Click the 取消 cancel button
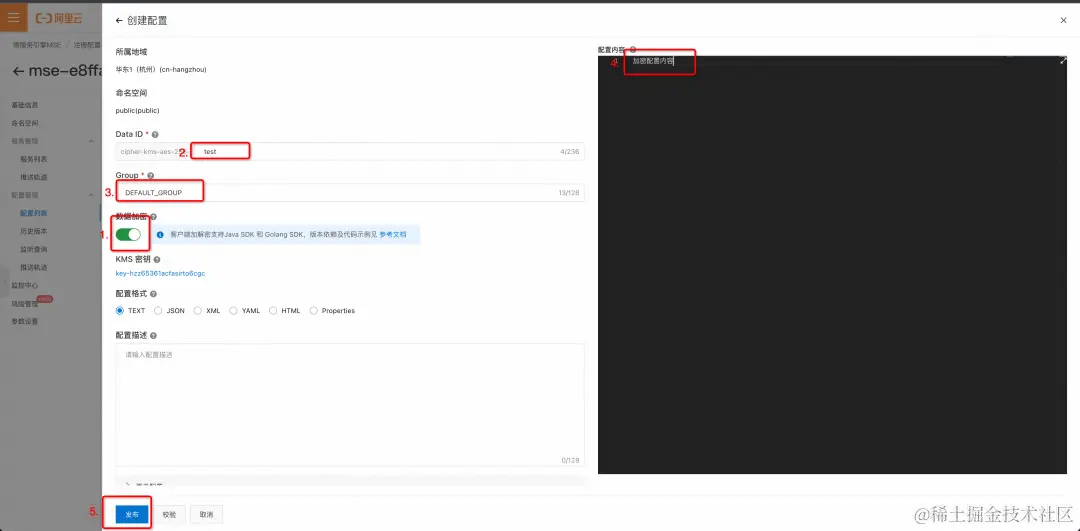This screenshot has height=531, width=1080. pyautogui.click(x=207, y=514)
